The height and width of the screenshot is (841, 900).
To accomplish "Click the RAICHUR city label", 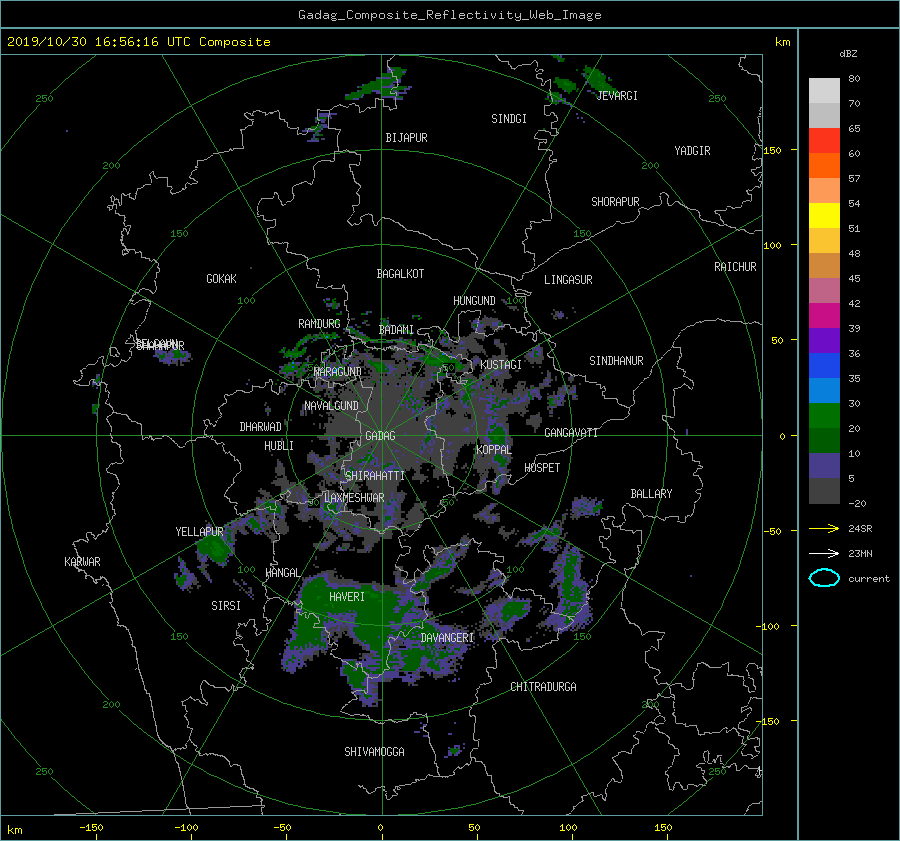I will point(735,267).
